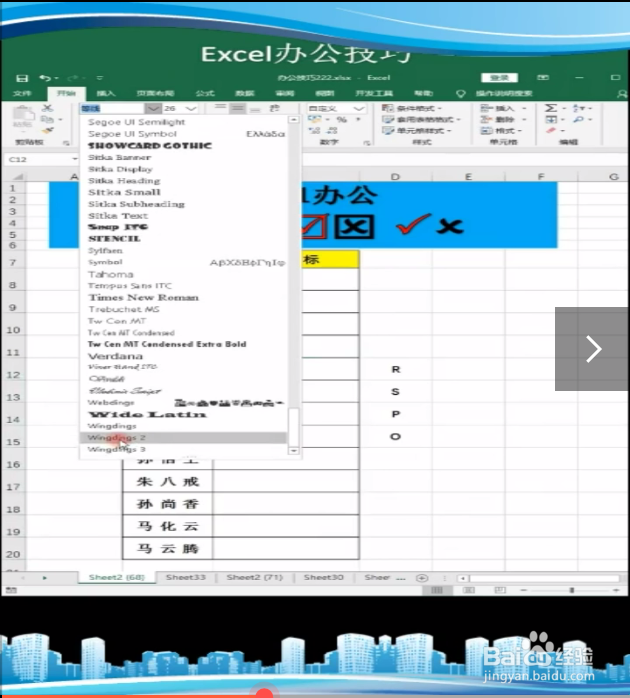The width and height of the screenshot is (630, 698).
Task: Click the top align icon
Action: click(220, 108)
